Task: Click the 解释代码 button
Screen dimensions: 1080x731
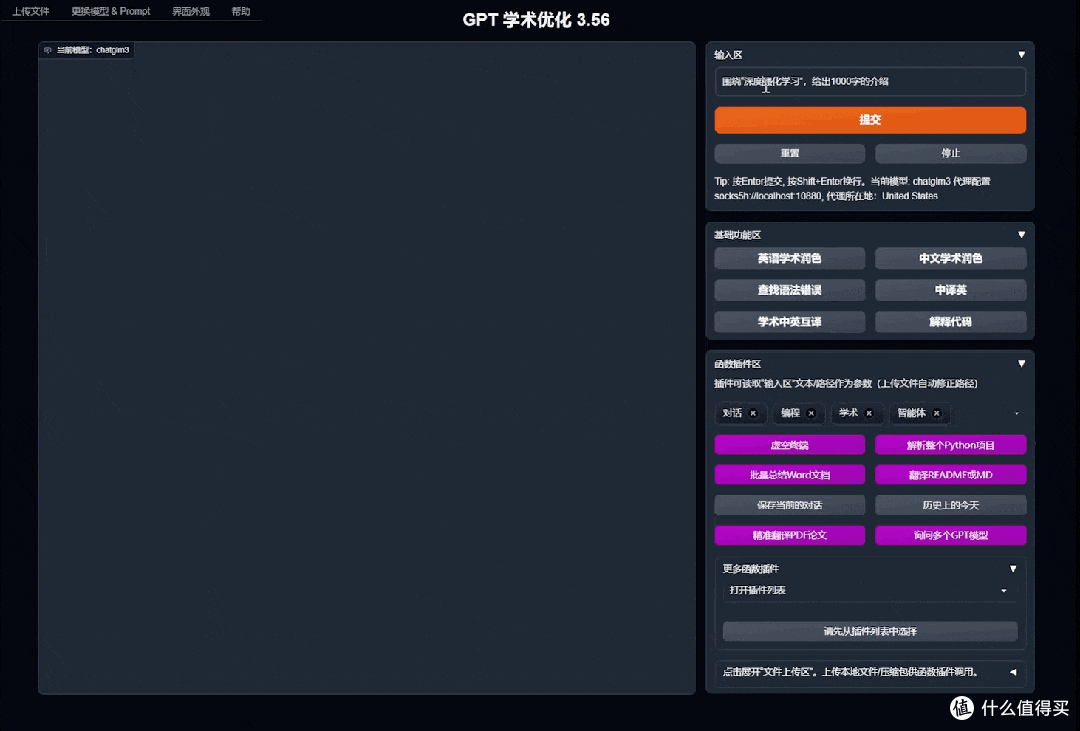Action: tap(951, 322)
